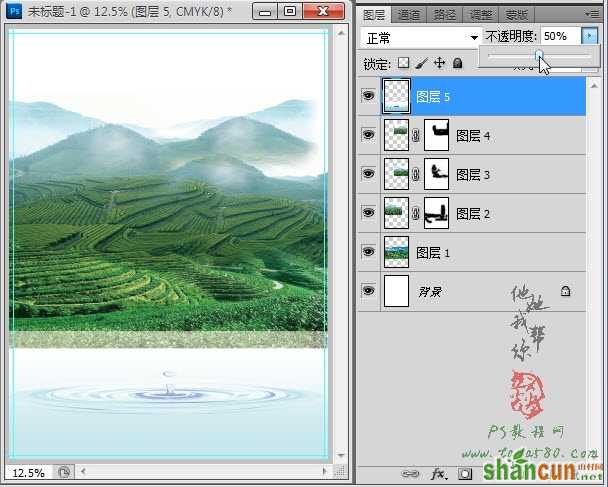
Task: Select layer name 图层 2
Action: coord(473,214)
